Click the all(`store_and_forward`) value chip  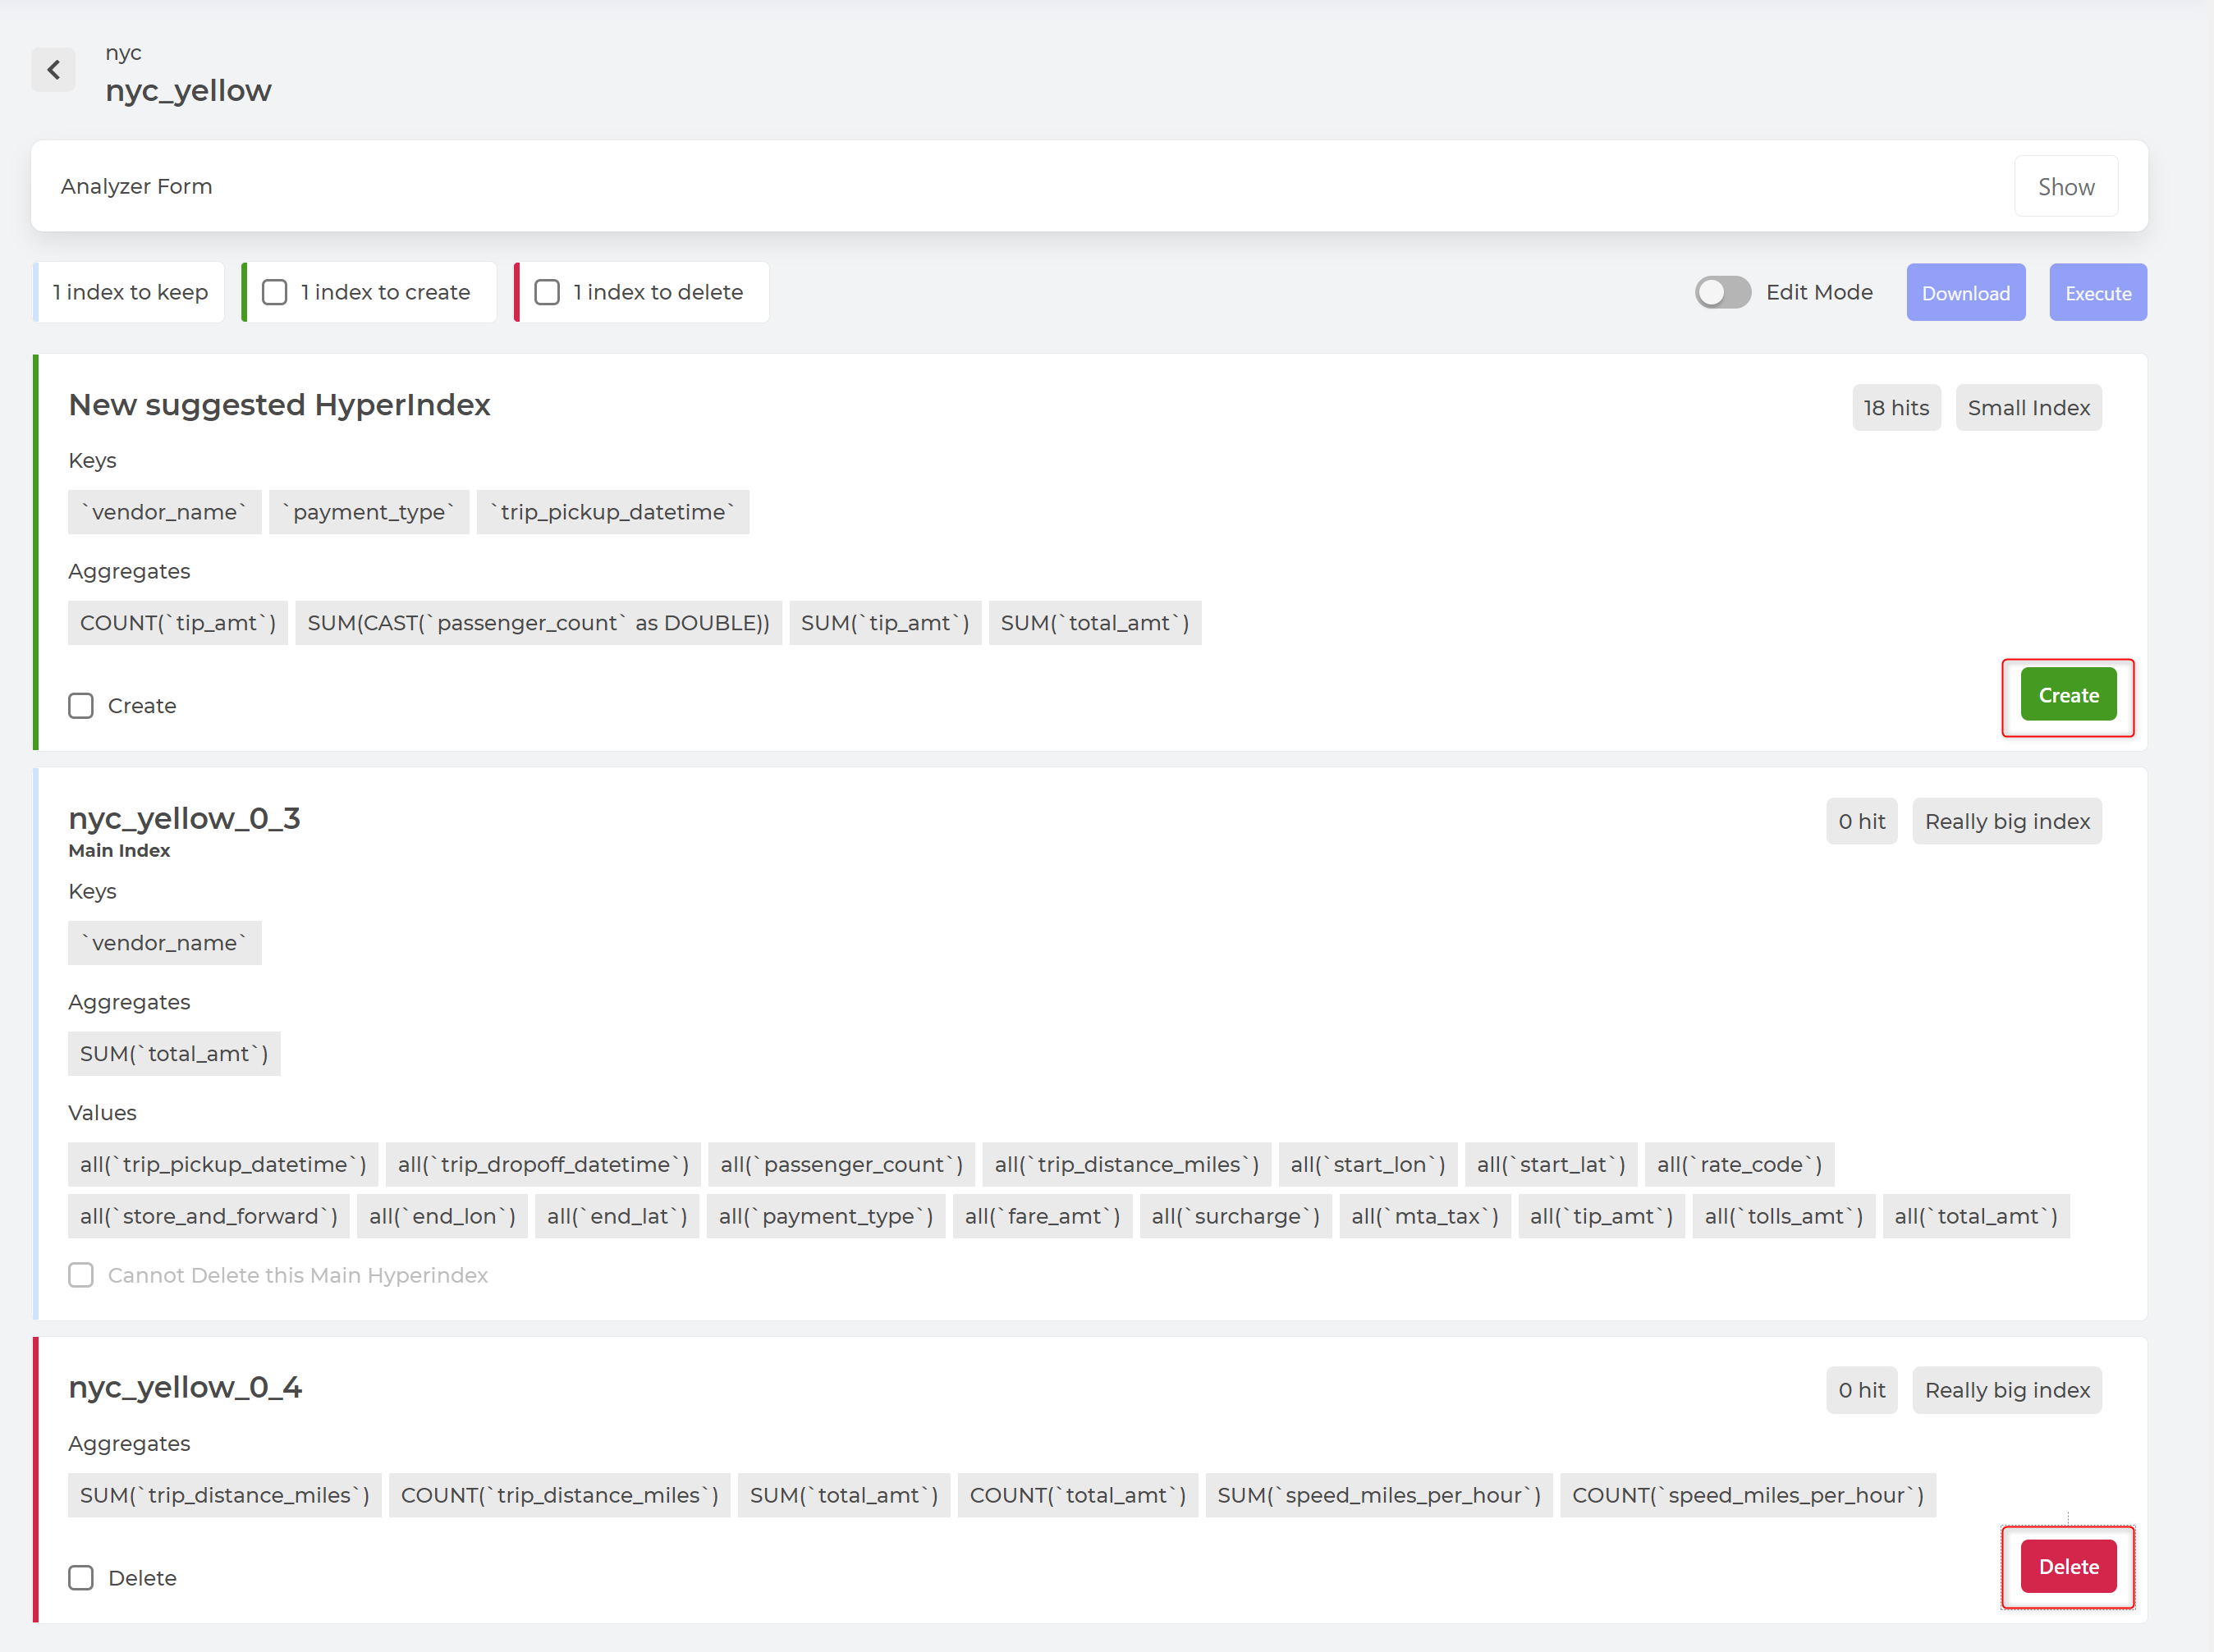209,1216
